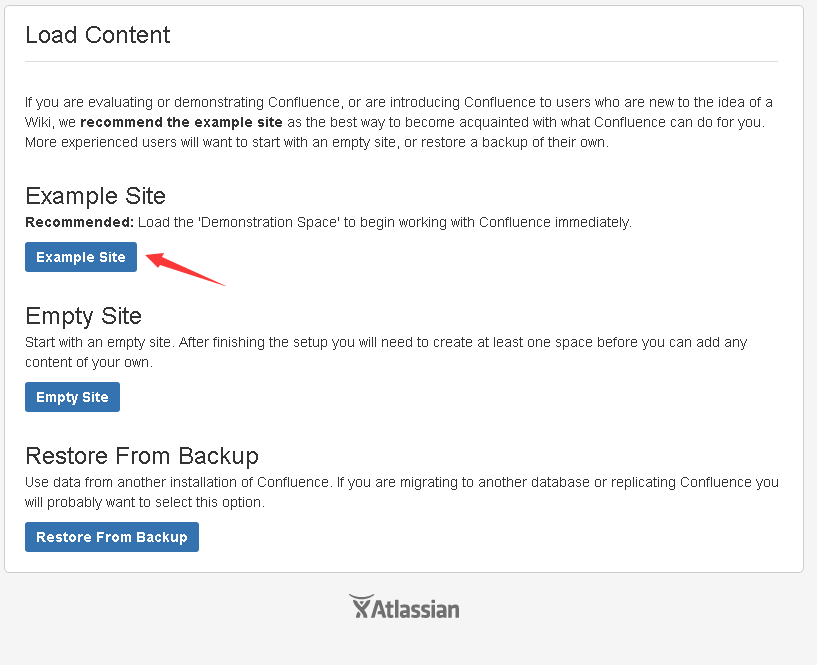Click the bold 'Recommended:' label
The image size is (817, 665).
tap(80, 222)
